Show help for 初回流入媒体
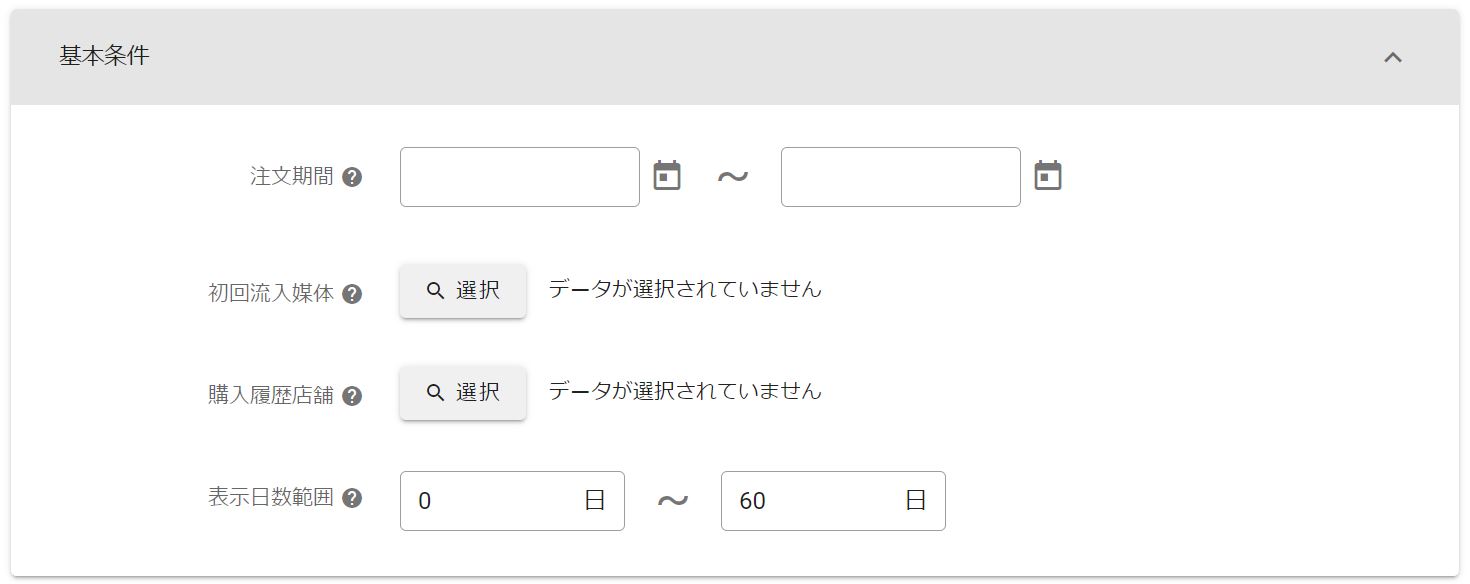Image resolution: width=1470 pixels, height=584 pixels. pyautogui.click(x=352, y=294)
